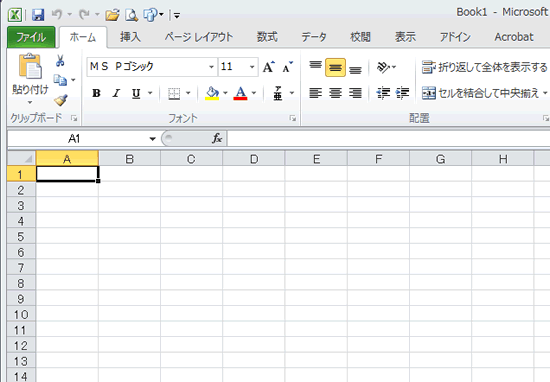550x382 pixels.
Task: Select column D header
Action: click(254, 159)
